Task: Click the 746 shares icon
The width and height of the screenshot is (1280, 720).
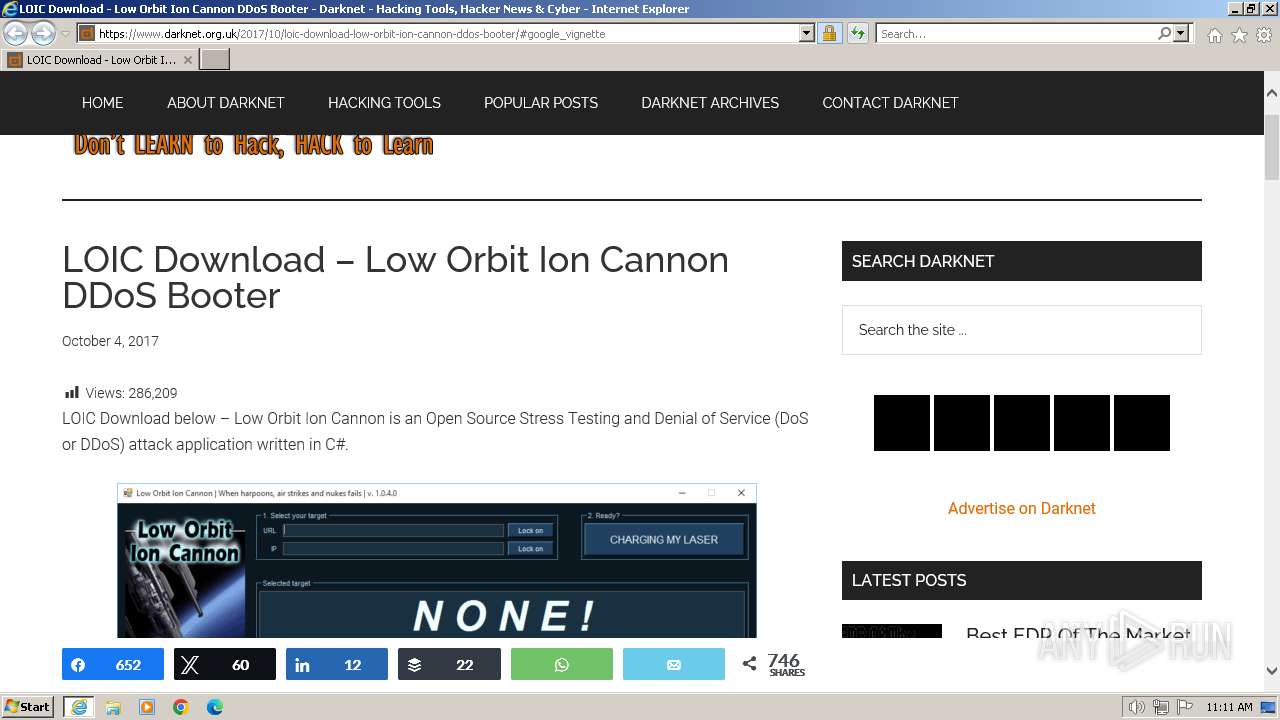Action: (x=749, y=664)
